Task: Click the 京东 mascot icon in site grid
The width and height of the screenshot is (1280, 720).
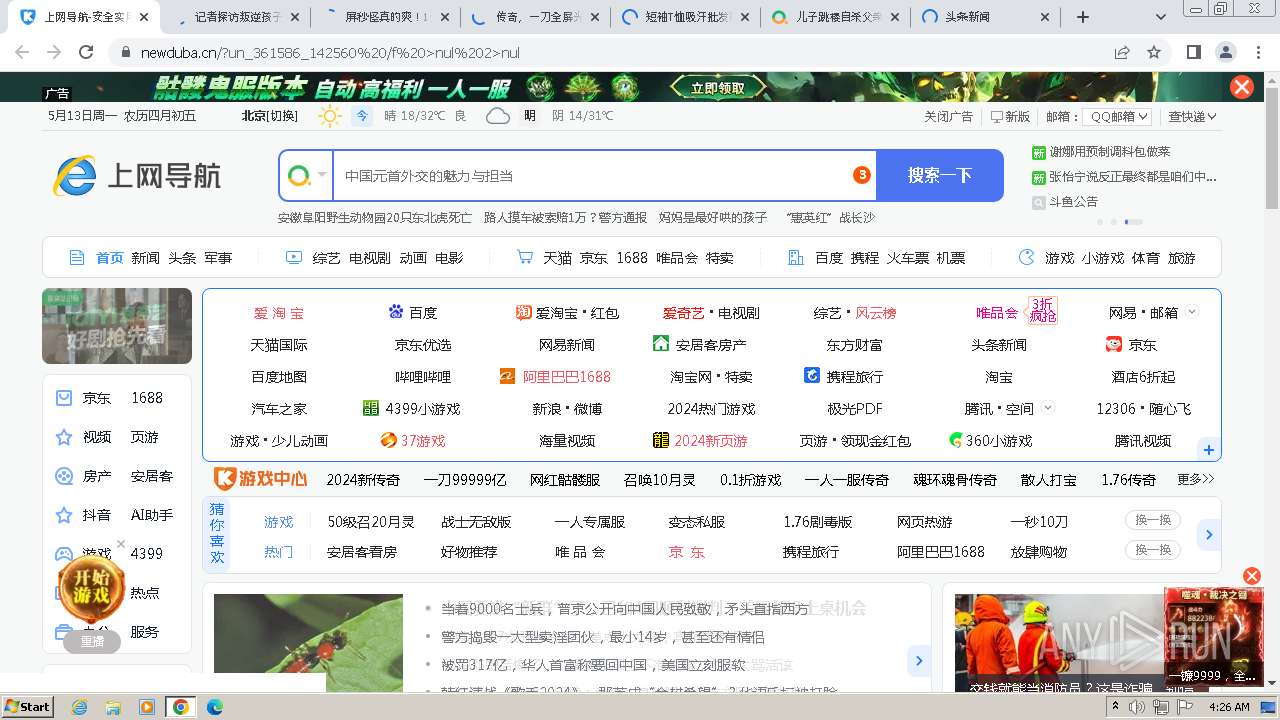Action: point(1114,344)
